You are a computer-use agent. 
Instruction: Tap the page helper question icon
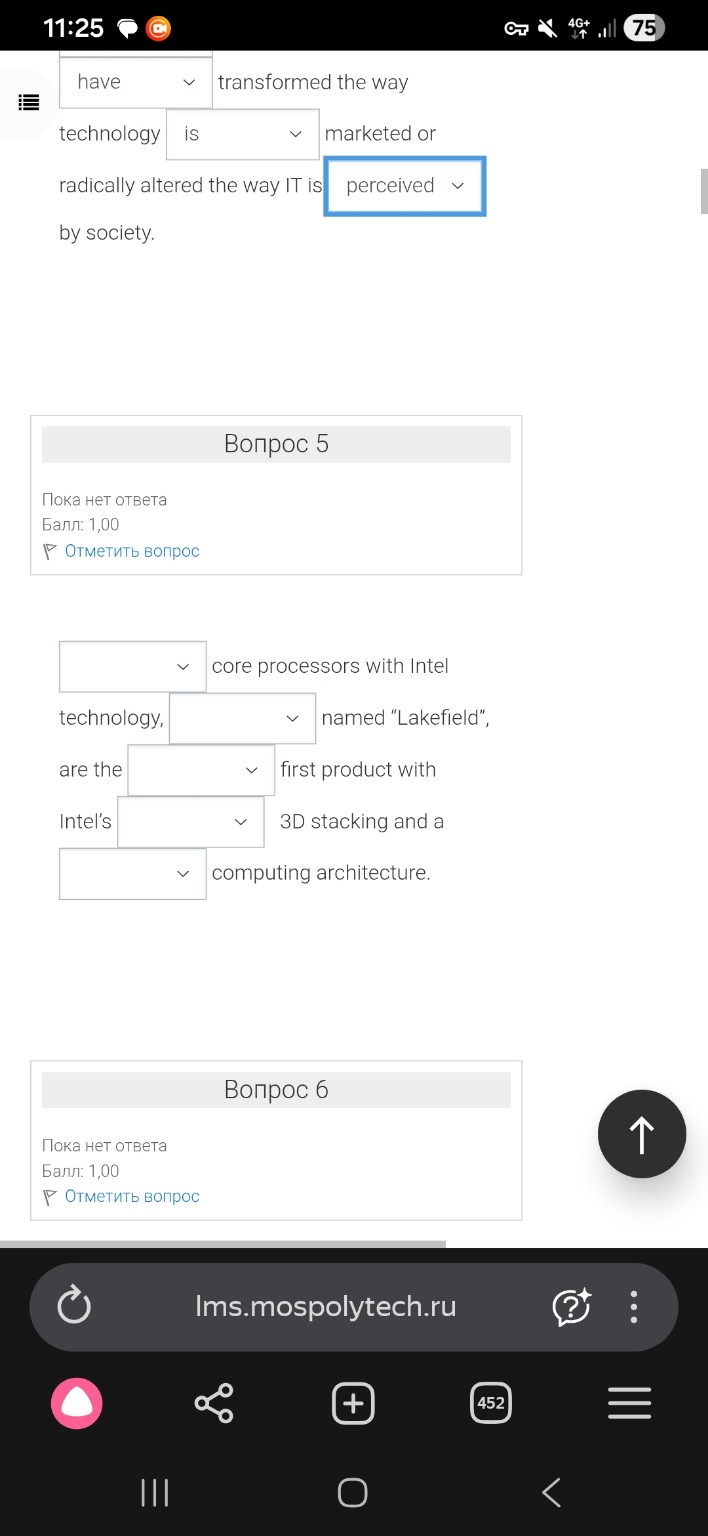coord(571,1306)
